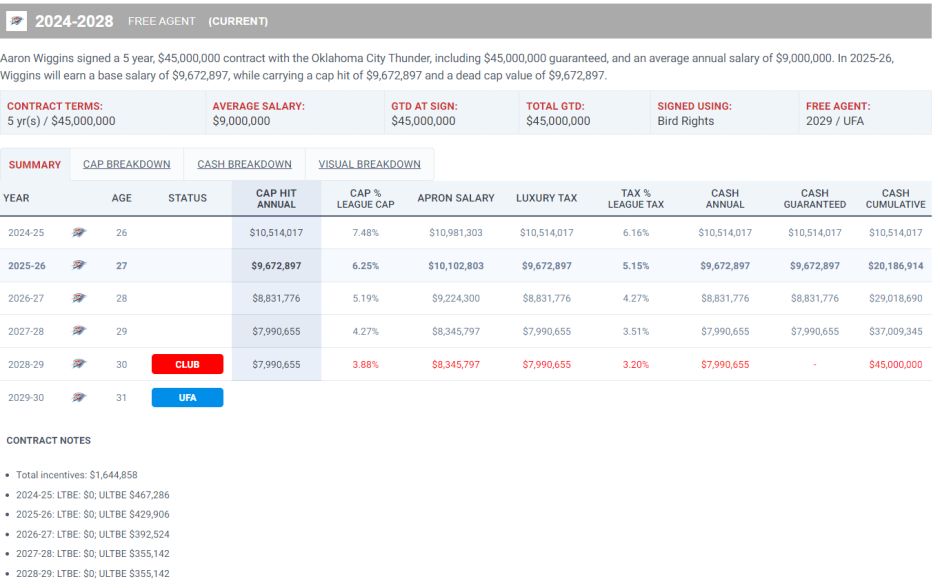The width and height of the screenshot is (940, 588).
Task: Click the Thunder team icon in the 2027-28 row
Action: [79, 331]
